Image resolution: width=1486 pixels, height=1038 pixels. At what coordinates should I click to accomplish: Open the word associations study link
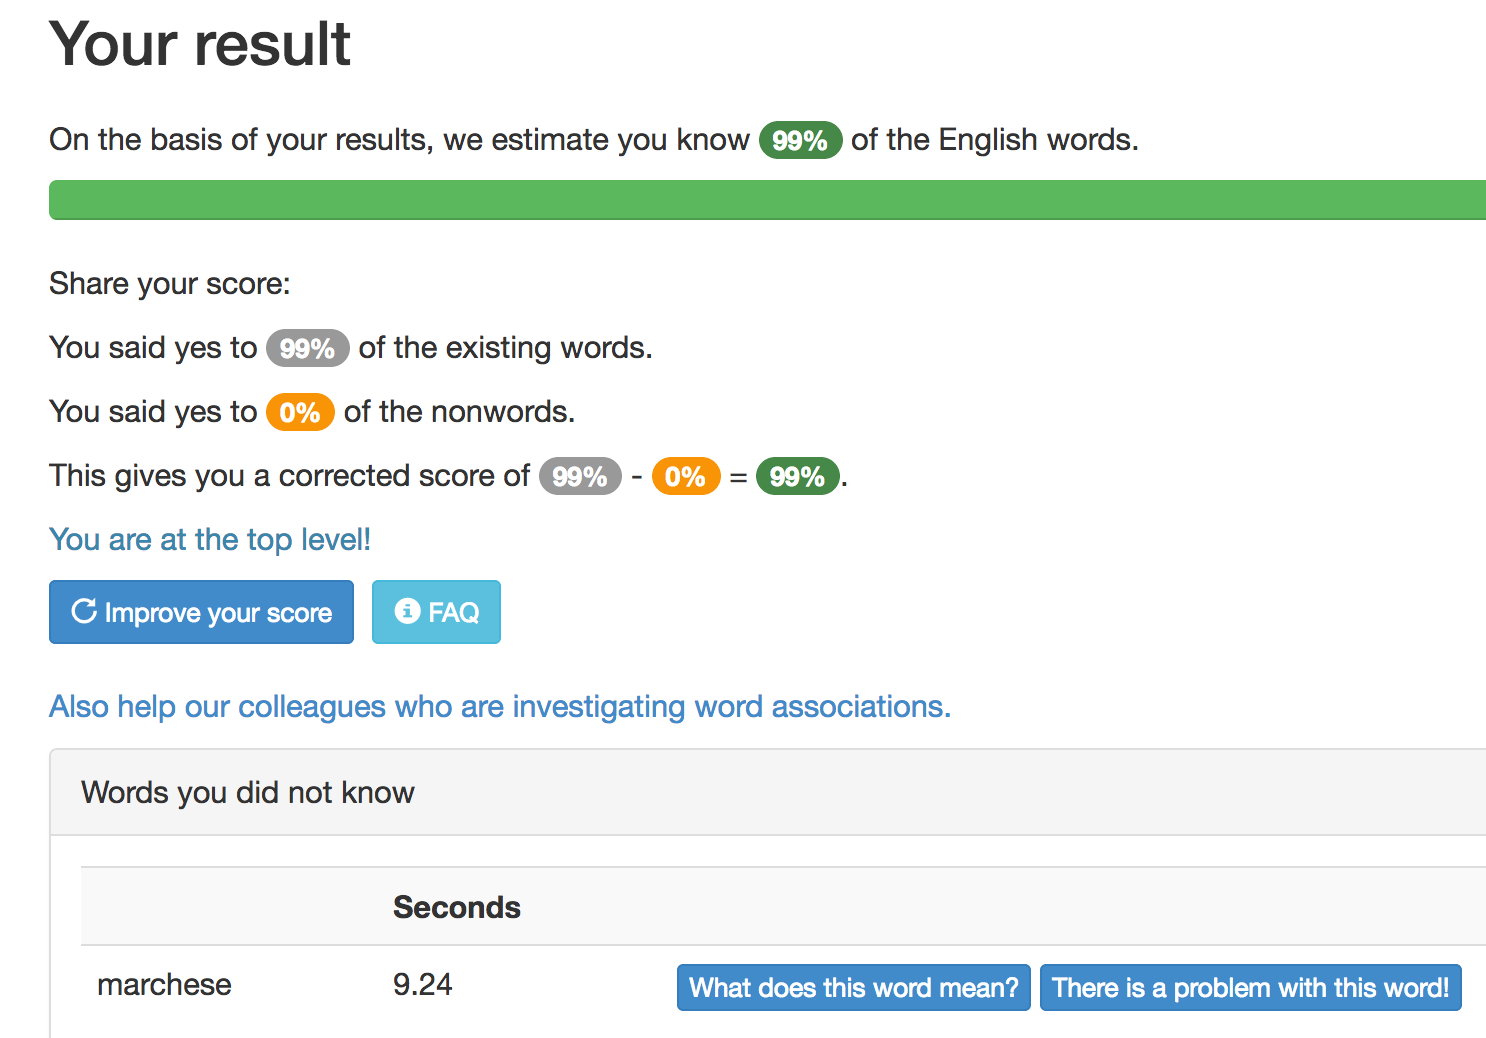(x=500, y=707)
